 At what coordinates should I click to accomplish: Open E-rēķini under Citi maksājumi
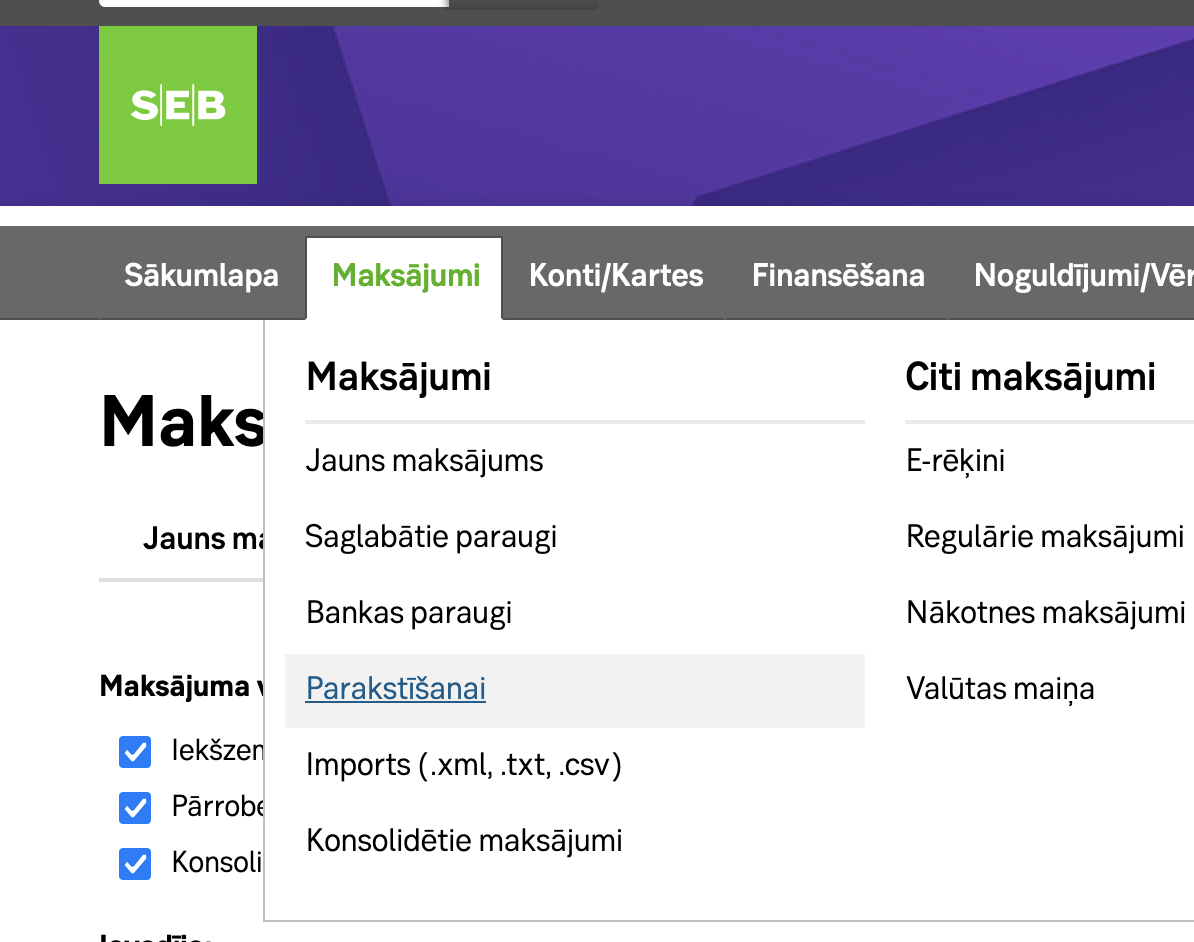(x=955, y=461)
